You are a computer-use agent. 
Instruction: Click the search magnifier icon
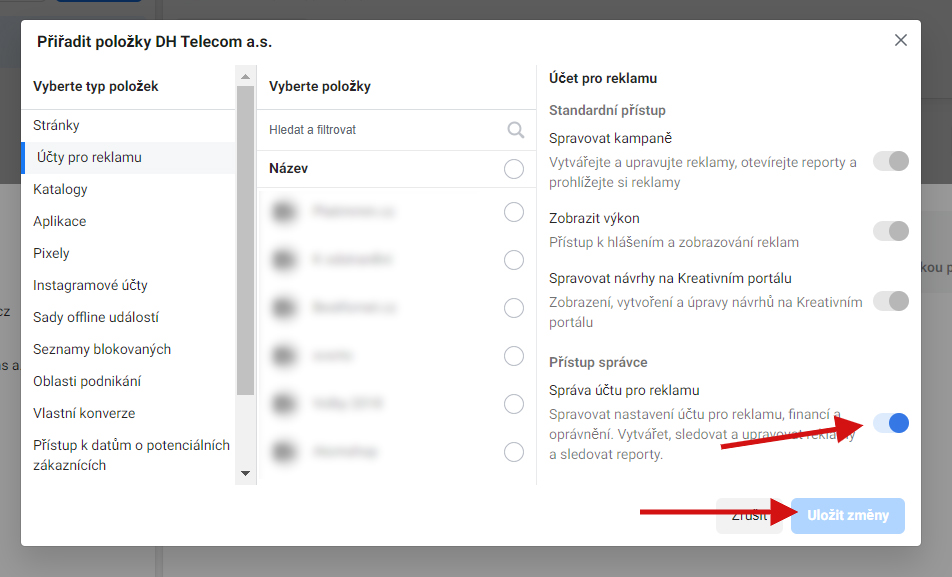point(515,130)
